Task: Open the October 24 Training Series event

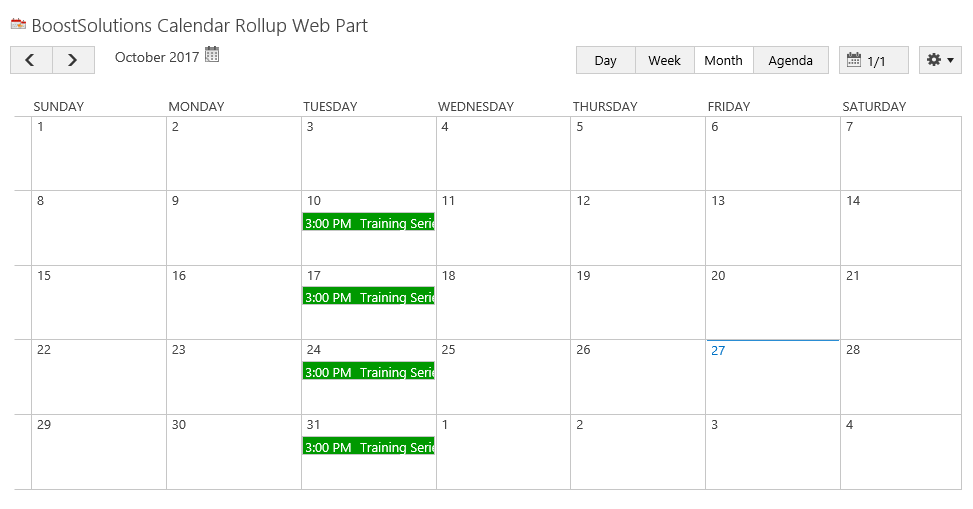Action: tap(369, 371)
